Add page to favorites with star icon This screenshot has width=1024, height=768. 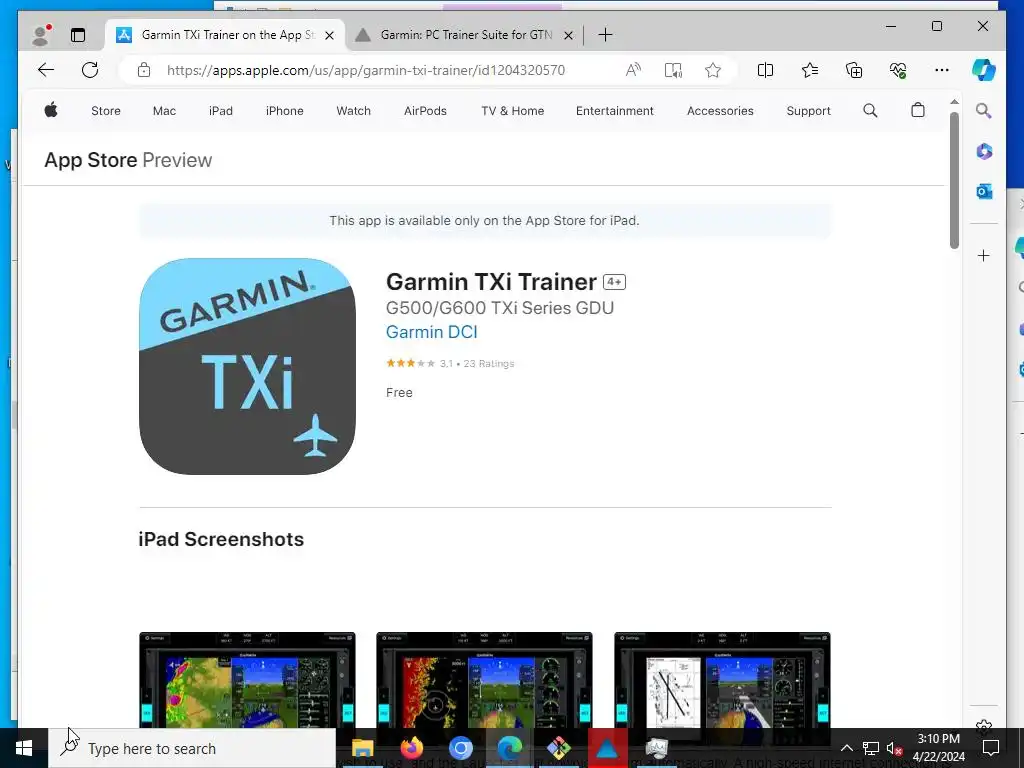(713, 70)
